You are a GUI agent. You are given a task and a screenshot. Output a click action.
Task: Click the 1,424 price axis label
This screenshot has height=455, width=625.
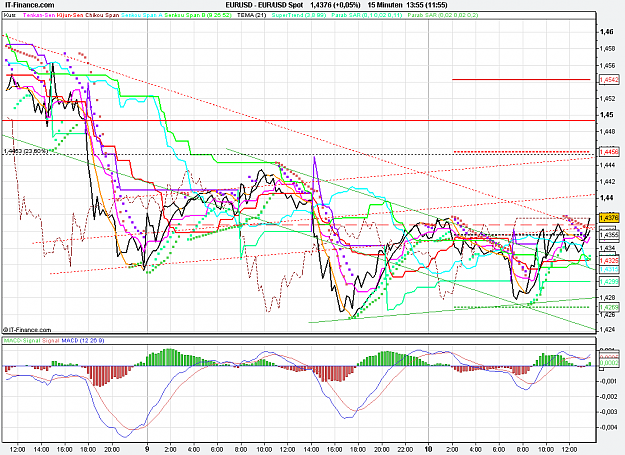pos(607,330)
